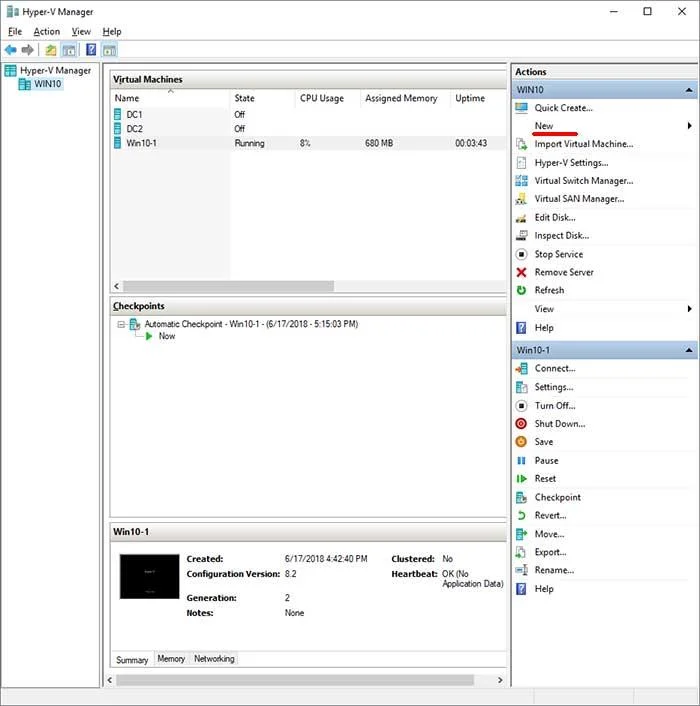
Task: Select the DC1 virtual machine row
Action: point(308,115)
